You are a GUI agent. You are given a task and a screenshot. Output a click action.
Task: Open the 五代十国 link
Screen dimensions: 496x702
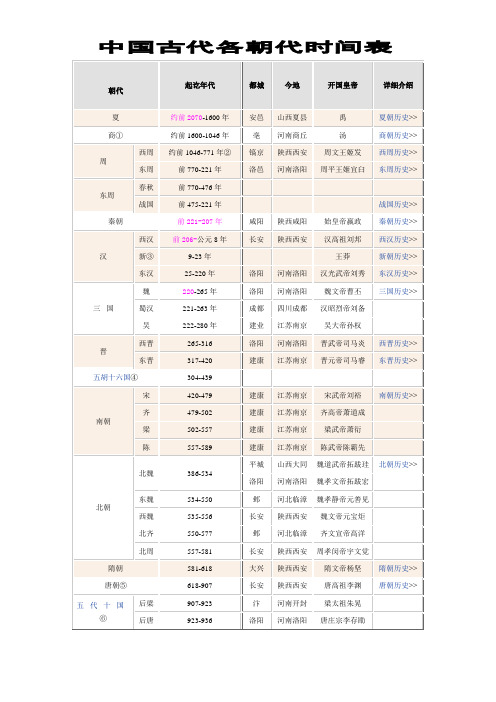click(100, 606)
